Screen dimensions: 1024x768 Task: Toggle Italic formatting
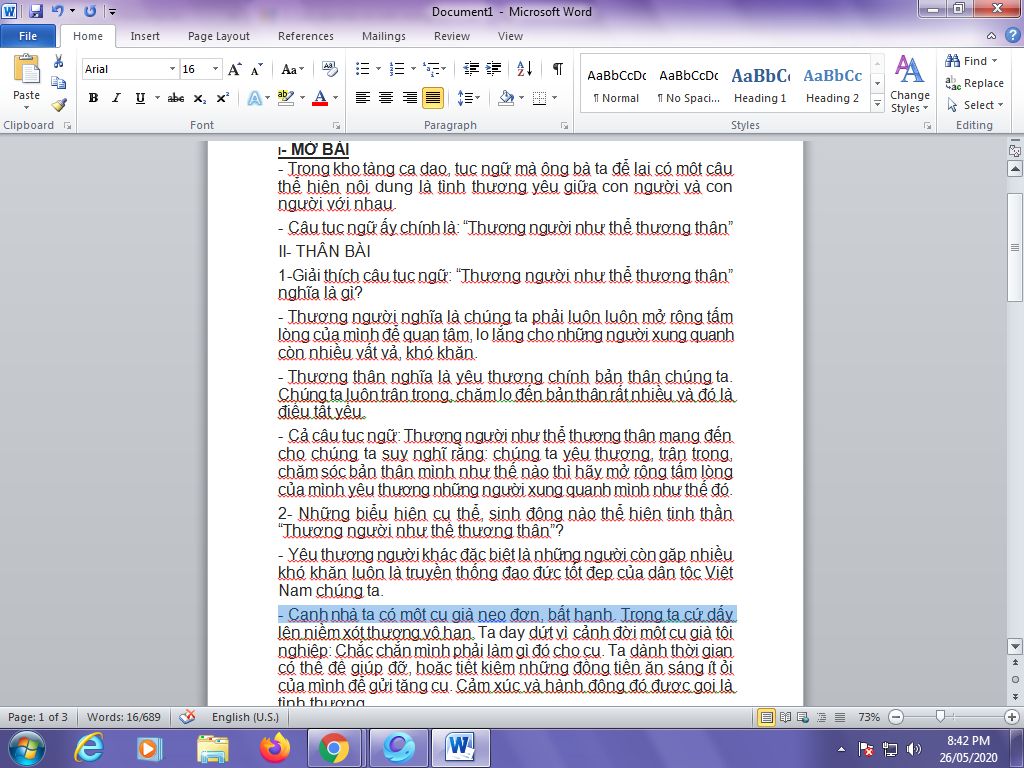pyautogui.click(x=116, y=98)
